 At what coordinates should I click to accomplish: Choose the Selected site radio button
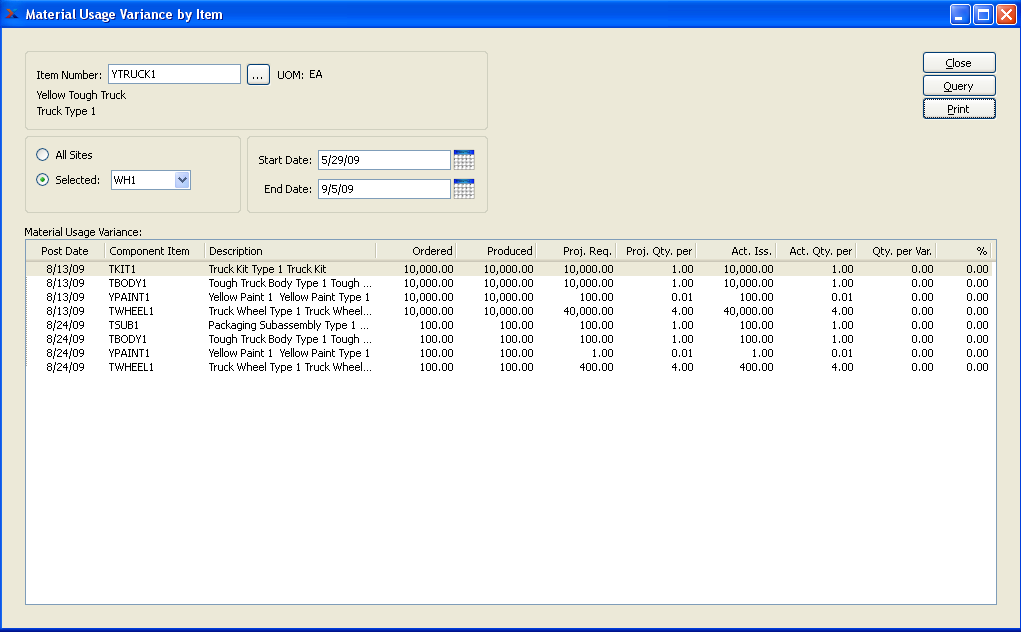tap(43, 180)
